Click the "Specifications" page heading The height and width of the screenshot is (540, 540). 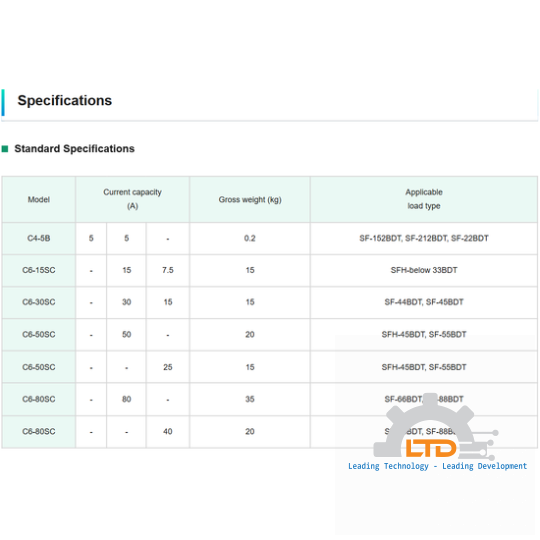click(64, 101)
